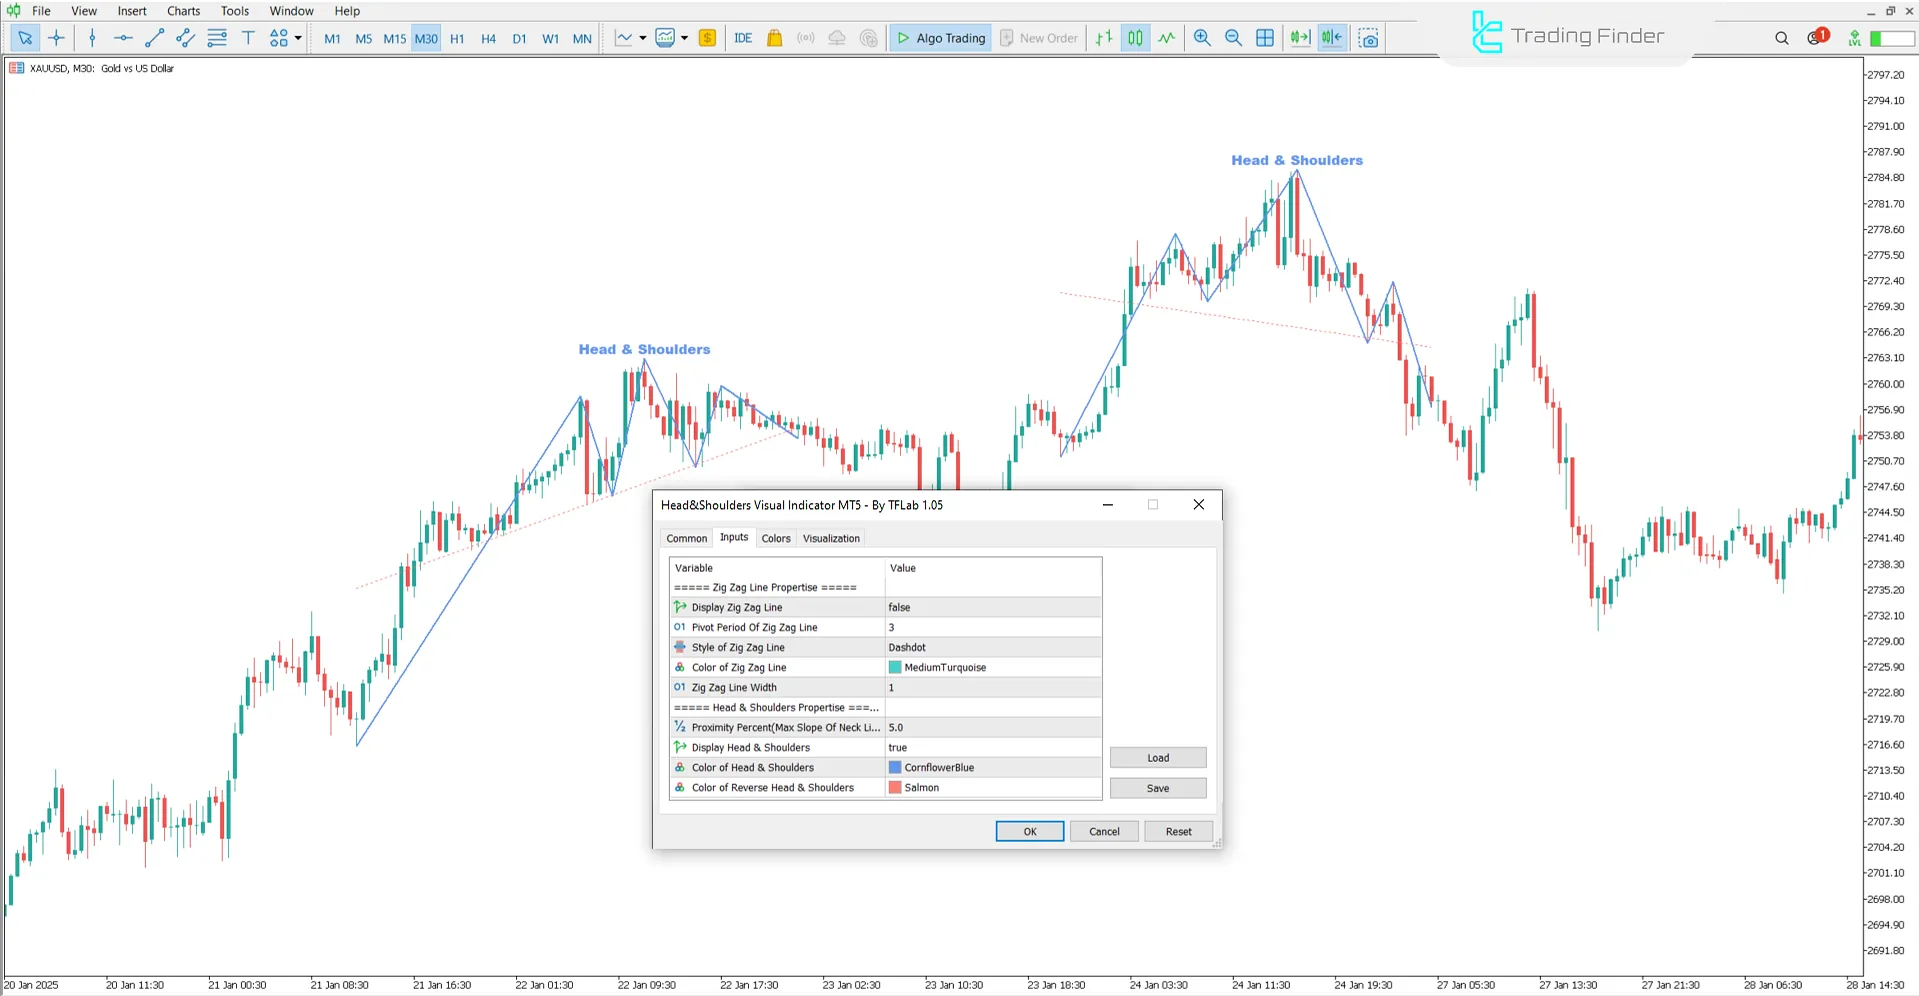The height and width of the screenshot is (996, 1919).
Task: Click the Fibonacci retracement tool
Action: point(217,38)
